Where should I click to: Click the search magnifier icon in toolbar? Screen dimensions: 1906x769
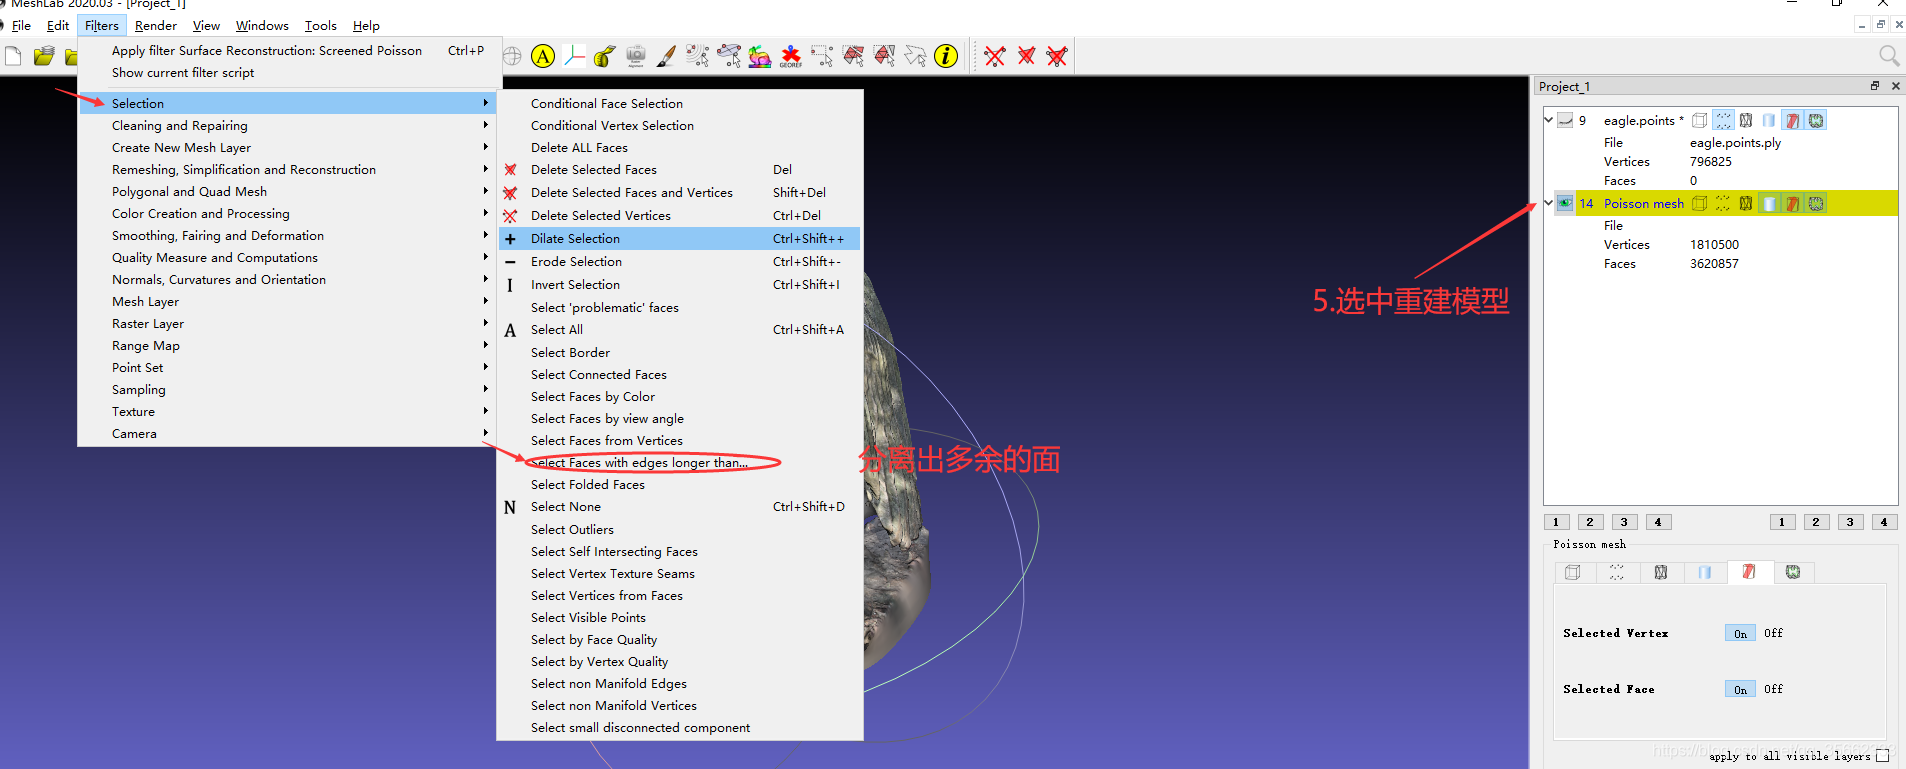[1889, 56]
